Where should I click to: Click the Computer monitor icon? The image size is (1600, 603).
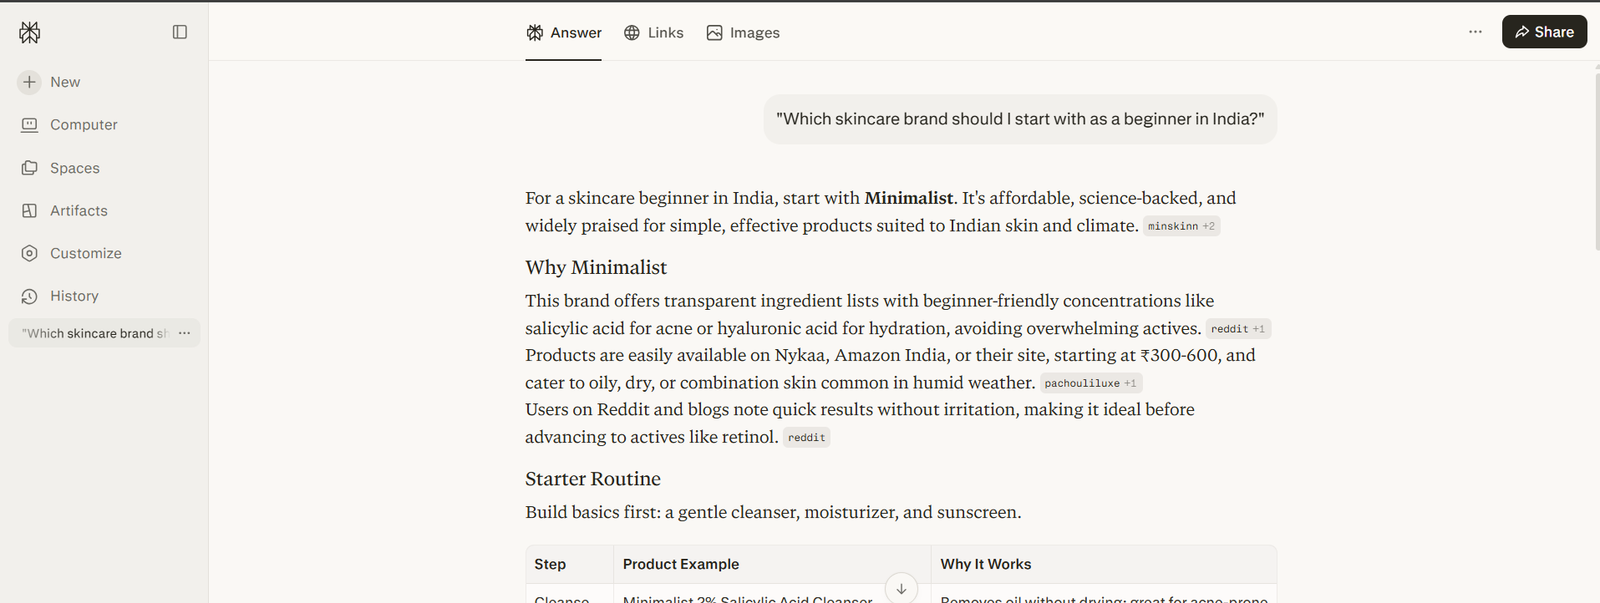tap(30, 125)
